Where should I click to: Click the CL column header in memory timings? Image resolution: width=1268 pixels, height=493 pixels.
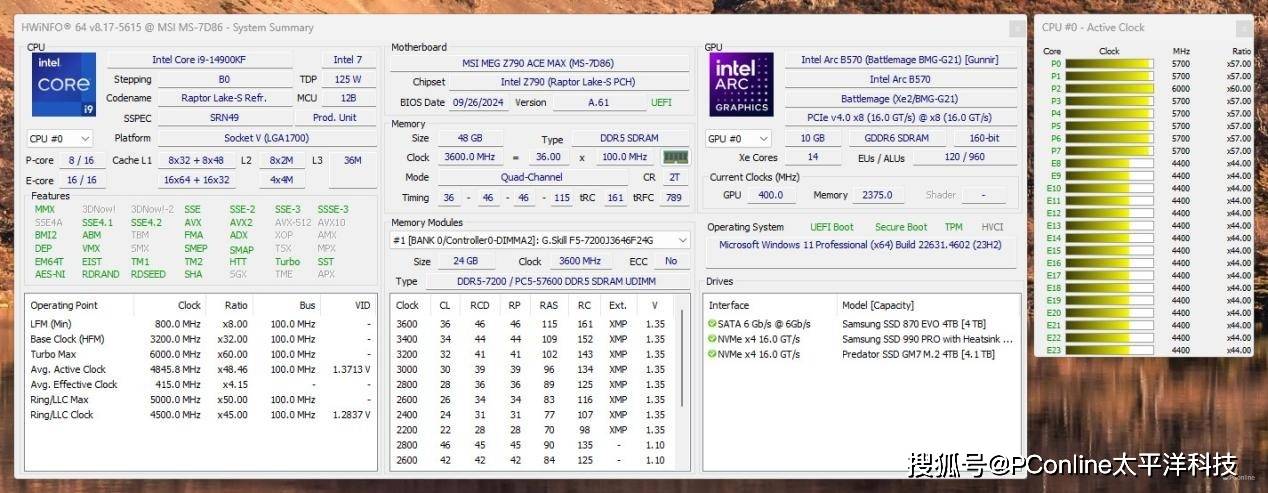point(444,305)
